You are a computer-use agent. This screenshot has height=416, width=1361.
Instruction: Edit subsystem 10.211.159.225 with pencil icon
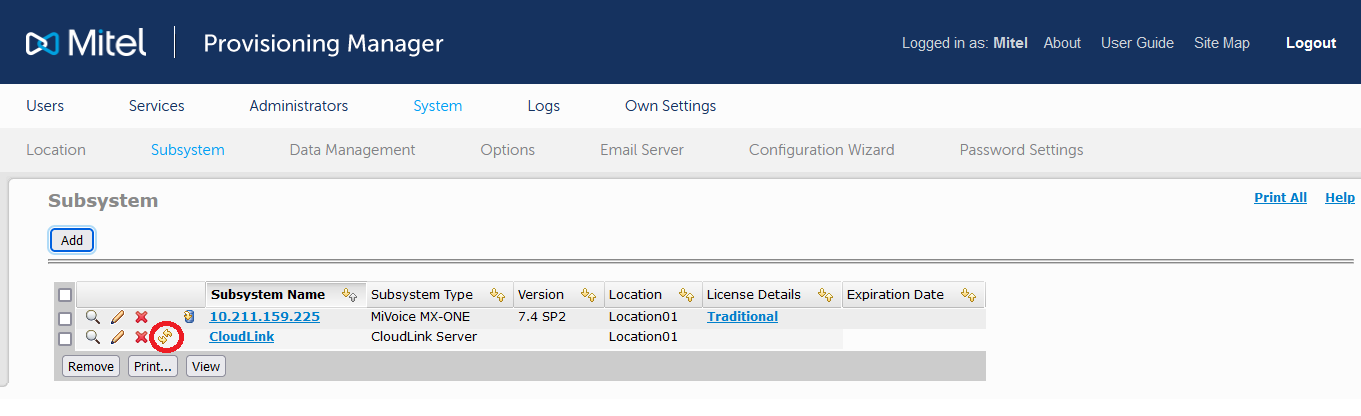(117, 317)
